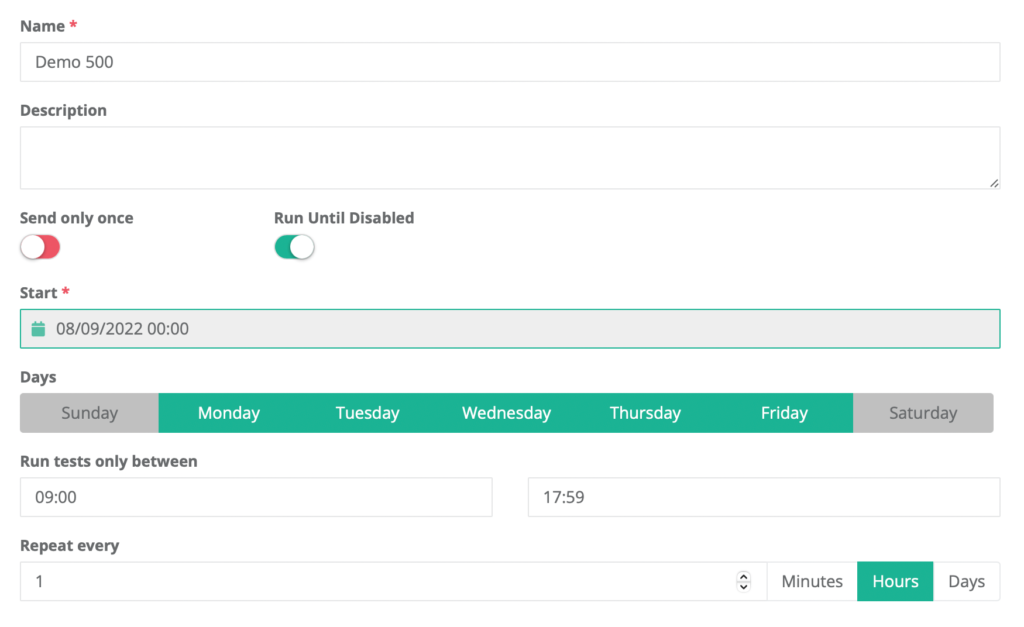Click inside the Description text area
1024x627 pixels.
tap(500, 156)
